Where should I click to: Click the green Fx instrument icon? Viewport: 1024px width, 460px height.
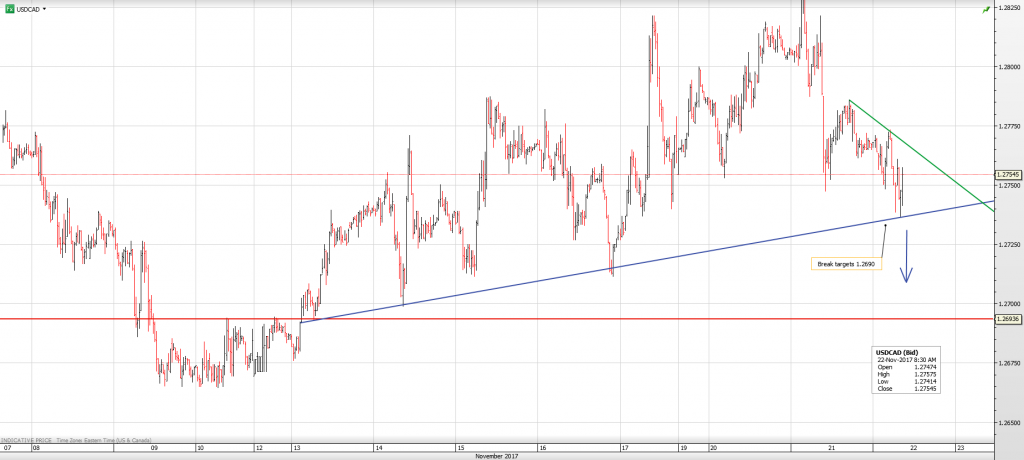coord(9,8)
